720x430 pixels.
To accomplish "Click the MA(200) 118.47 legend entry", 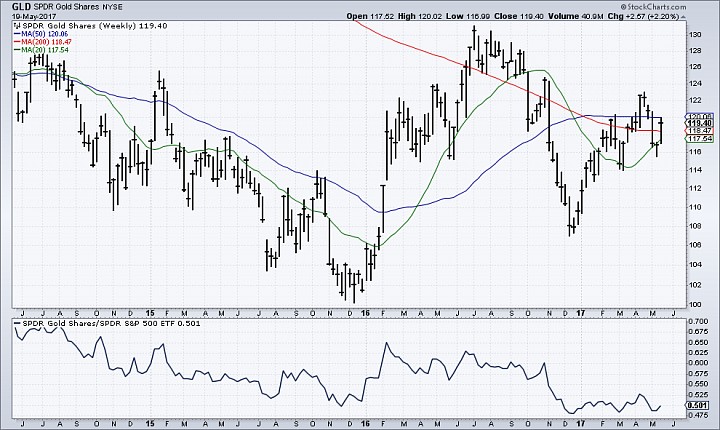I will (x=43, y=42).
